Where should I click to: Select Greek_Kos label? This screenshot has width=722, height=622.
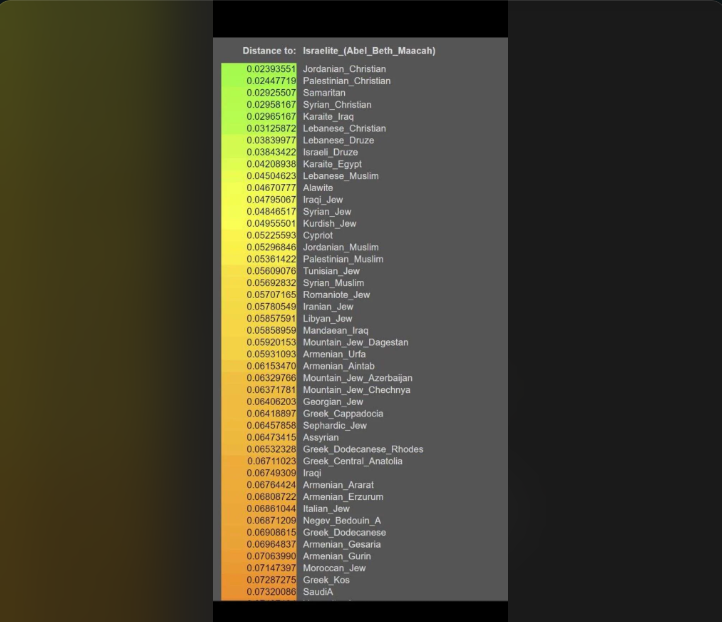(x=326, y=580)
